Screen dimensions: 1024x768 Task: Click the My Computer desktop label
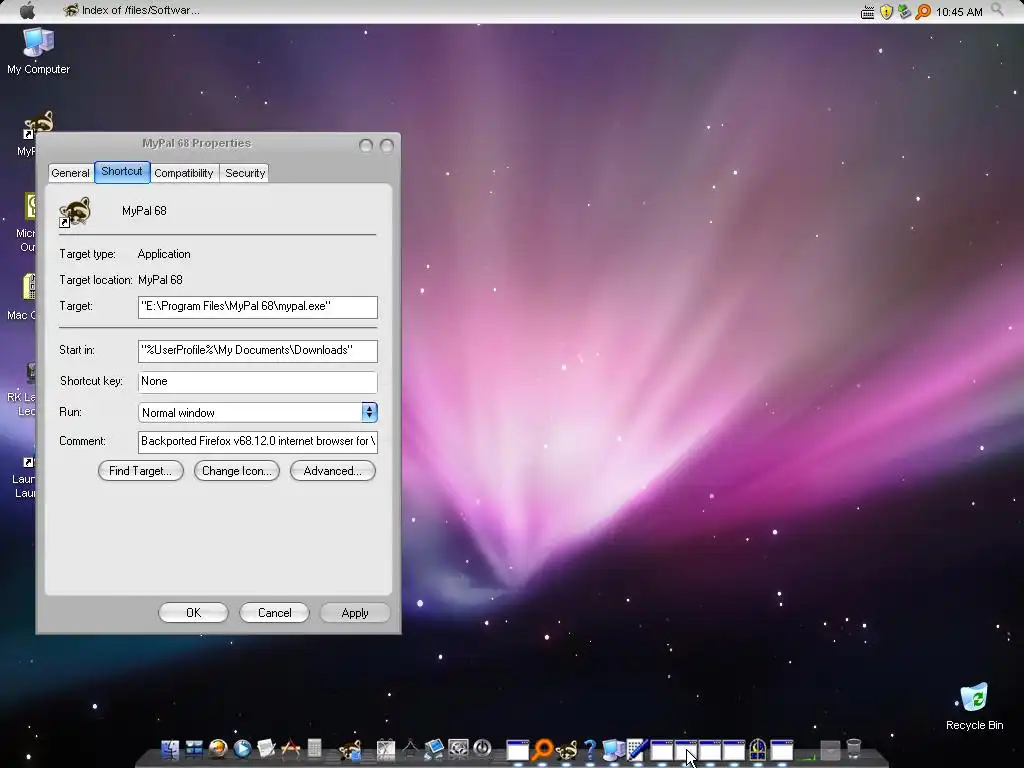click(x=38, y=69)
